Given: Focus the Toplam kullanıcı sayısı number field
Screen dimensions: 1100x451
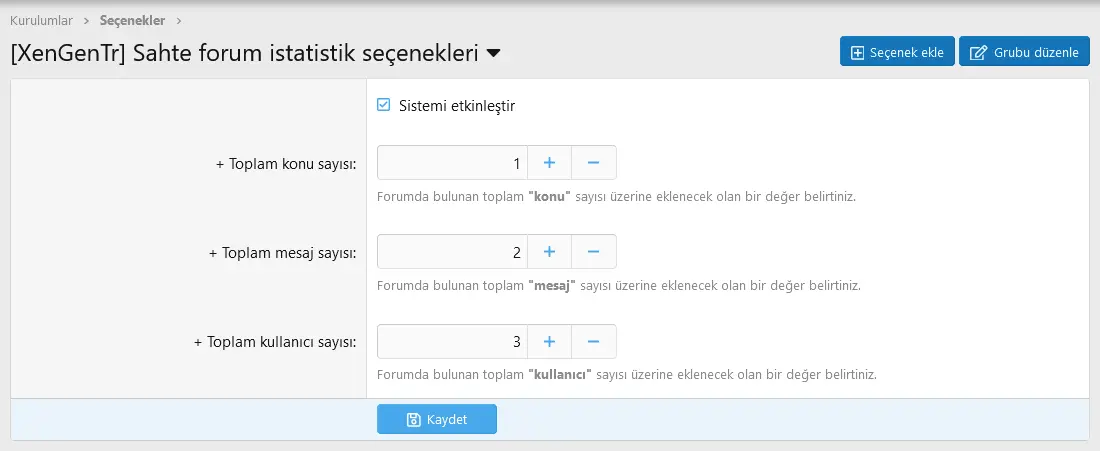Looking at the screenshot, I should tap(452, 341).
